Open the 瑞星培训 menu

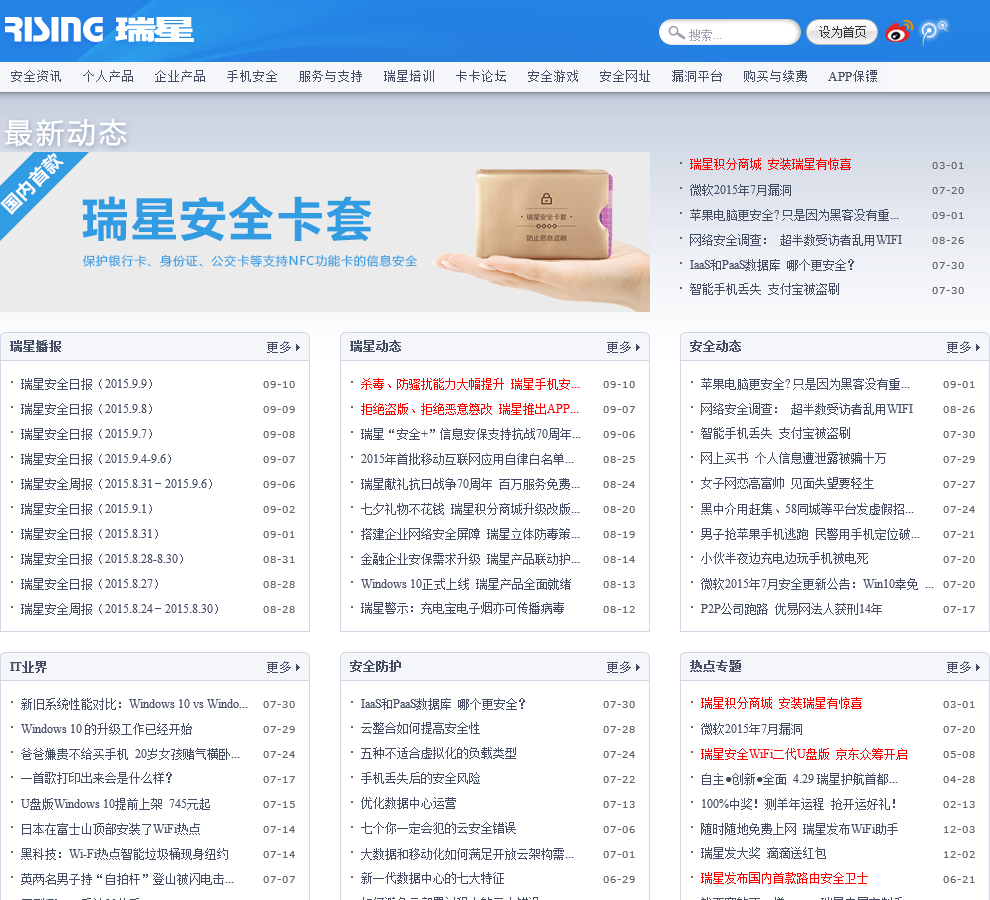(x=409, y=76)
